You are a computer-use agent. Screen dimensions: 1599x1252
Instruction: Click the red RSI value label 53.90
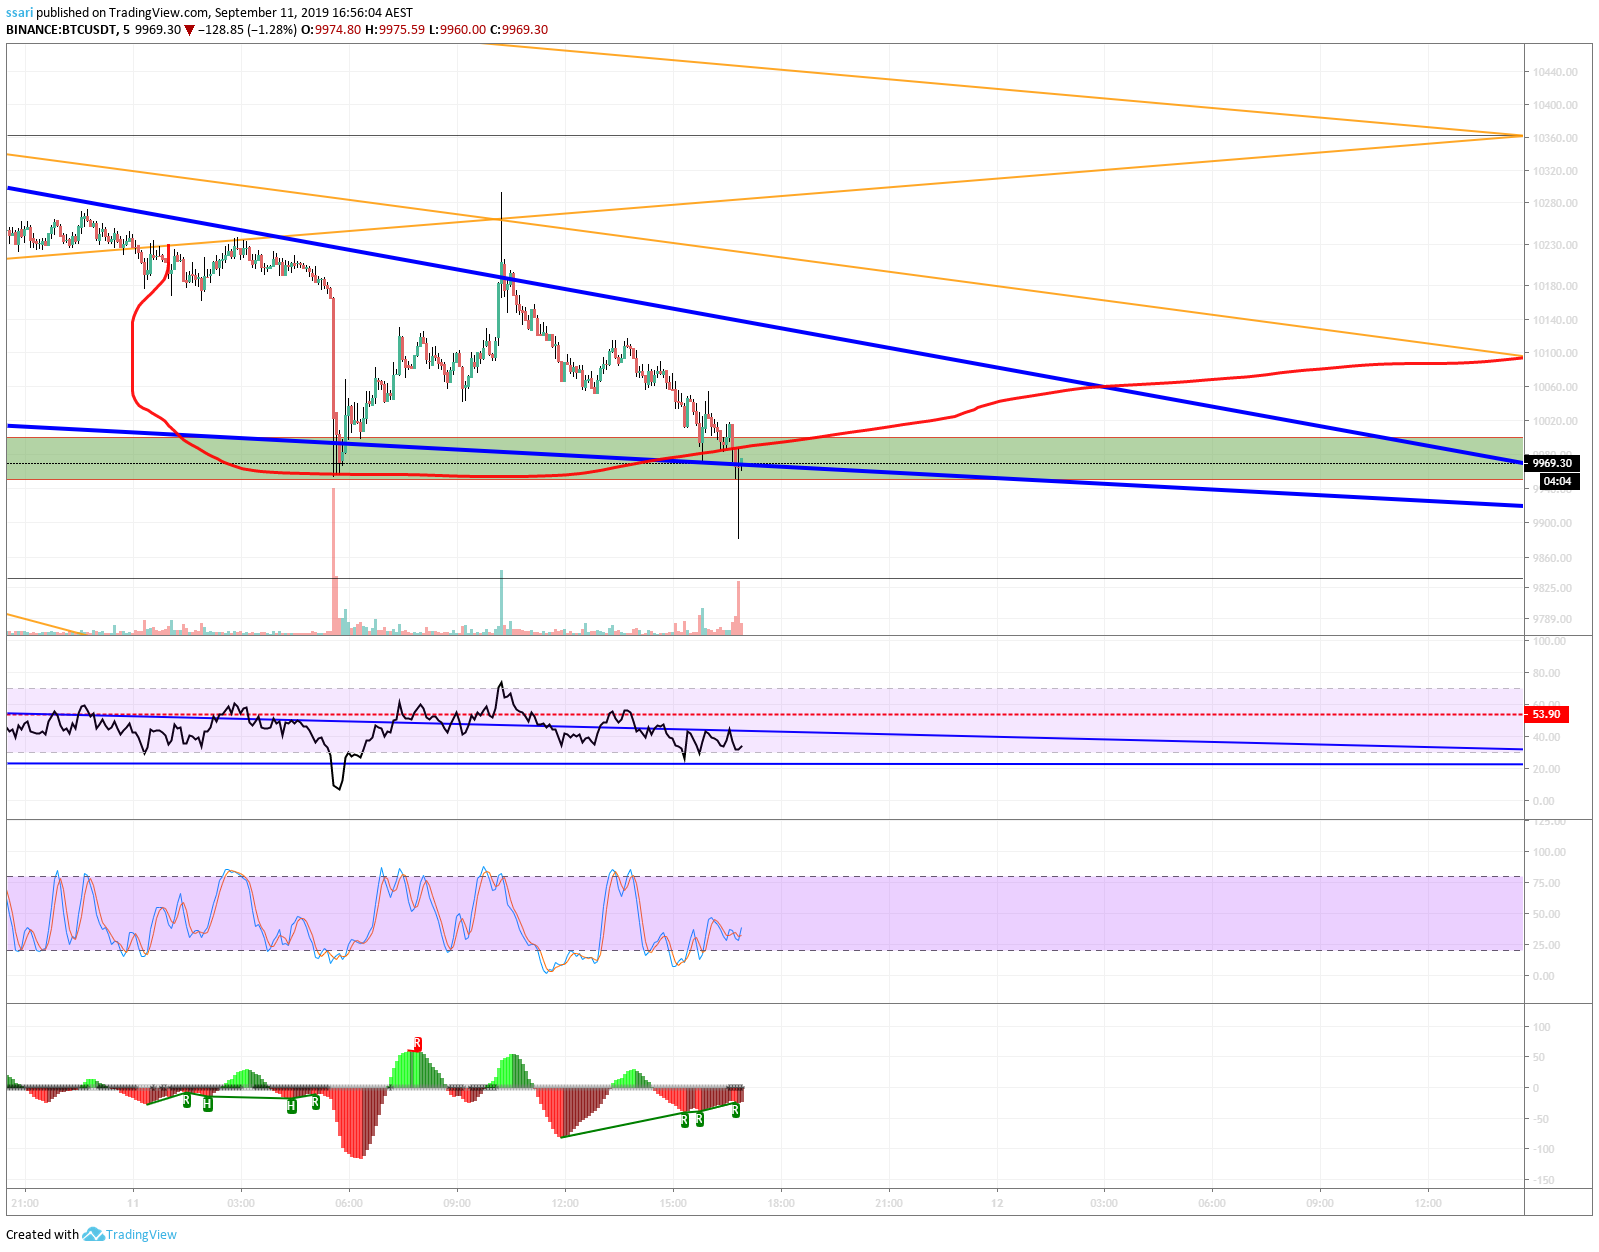(1546, 714)
